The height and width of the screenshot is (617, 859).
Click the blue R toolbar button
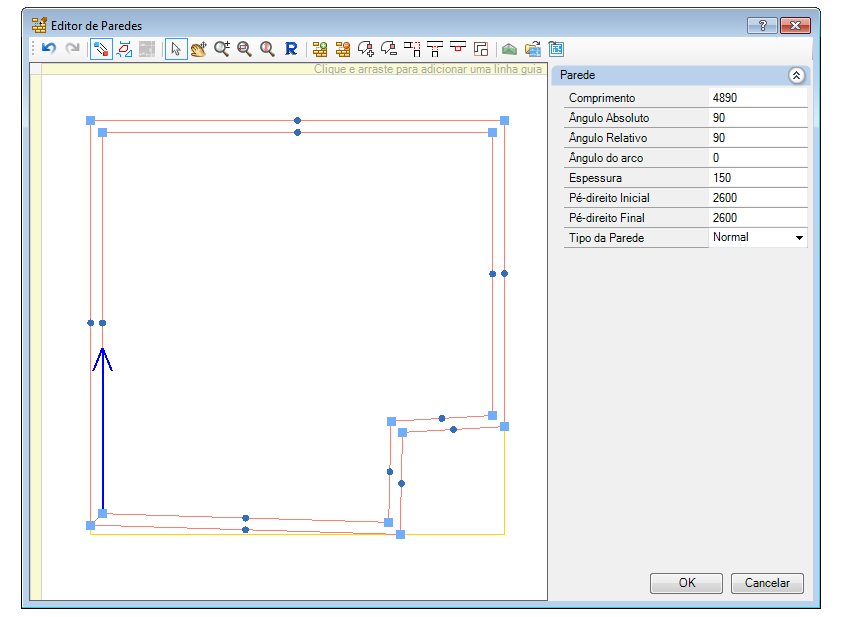[x=291, y=49]
